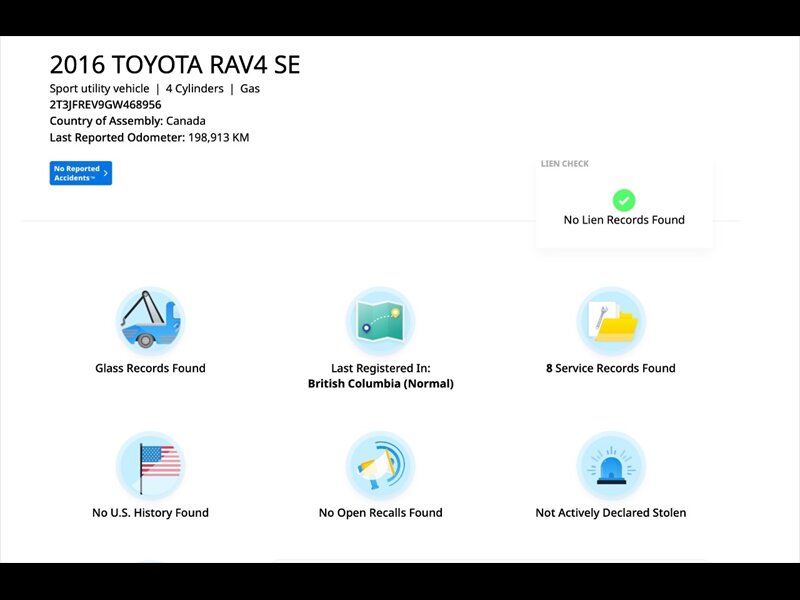Click the "Gas" fuel type text
This screenshot has height=600, width=800.
pyautogui.click(x=250, y=88)
